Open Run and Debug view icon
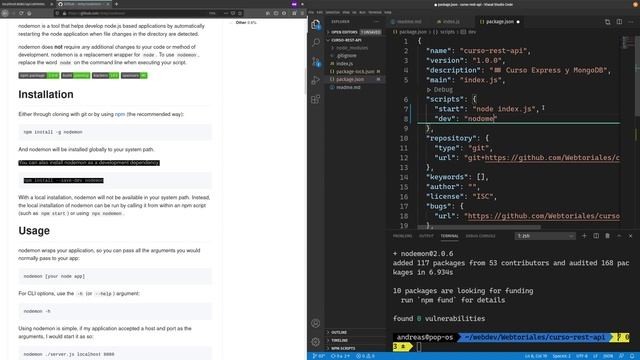 pos(316,80)
